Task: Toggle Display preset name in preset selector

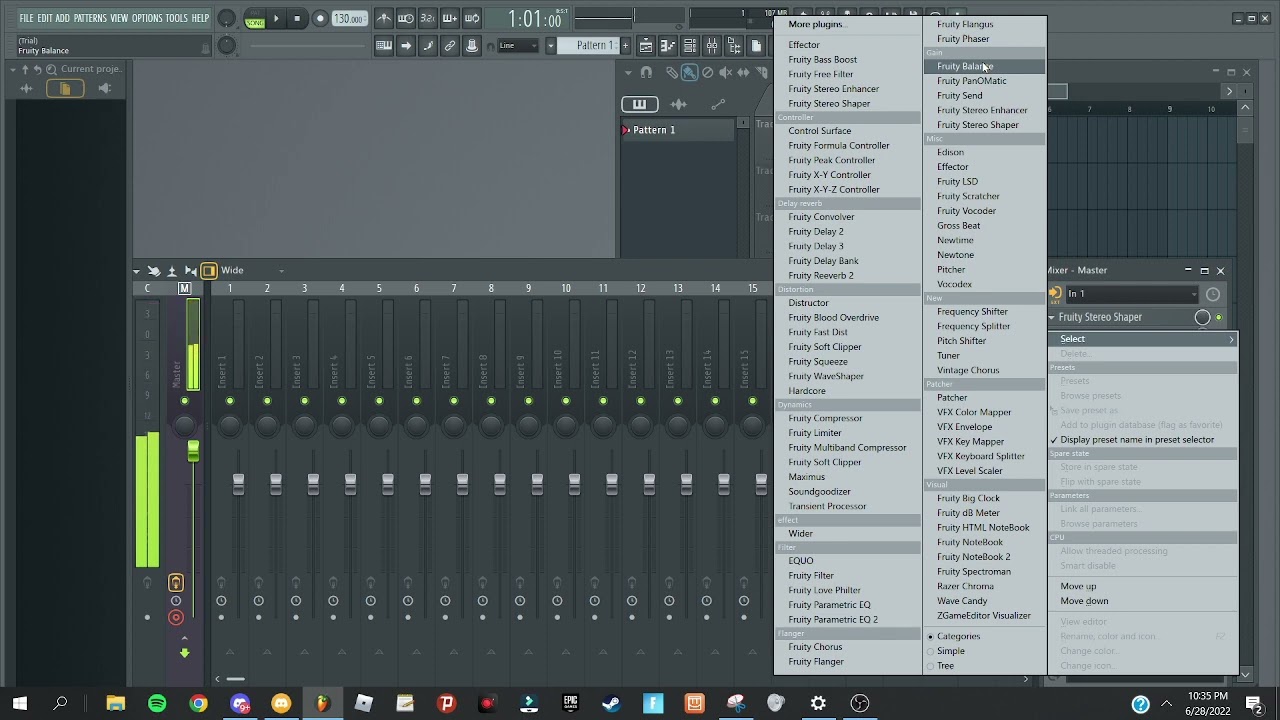Action: 1143,440
